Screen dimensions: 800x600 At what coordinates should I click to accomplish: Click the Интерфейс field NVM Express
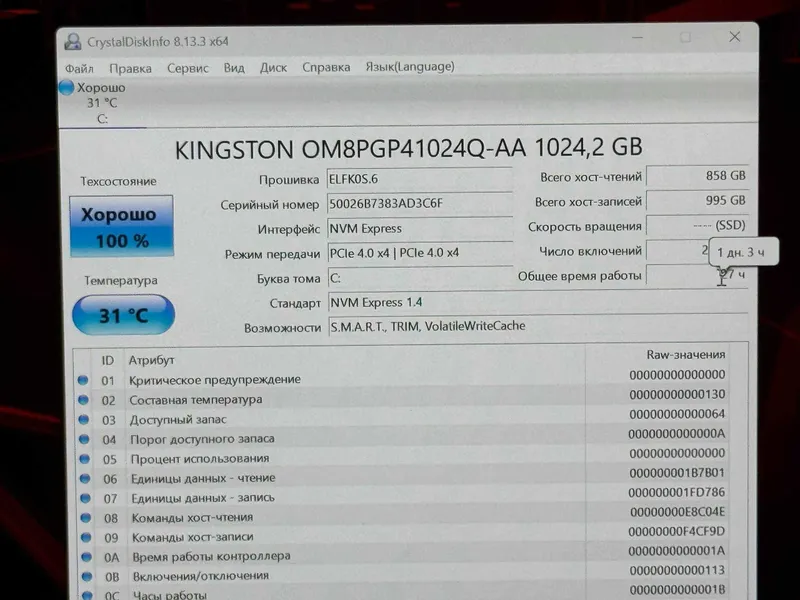click(419, 229)
